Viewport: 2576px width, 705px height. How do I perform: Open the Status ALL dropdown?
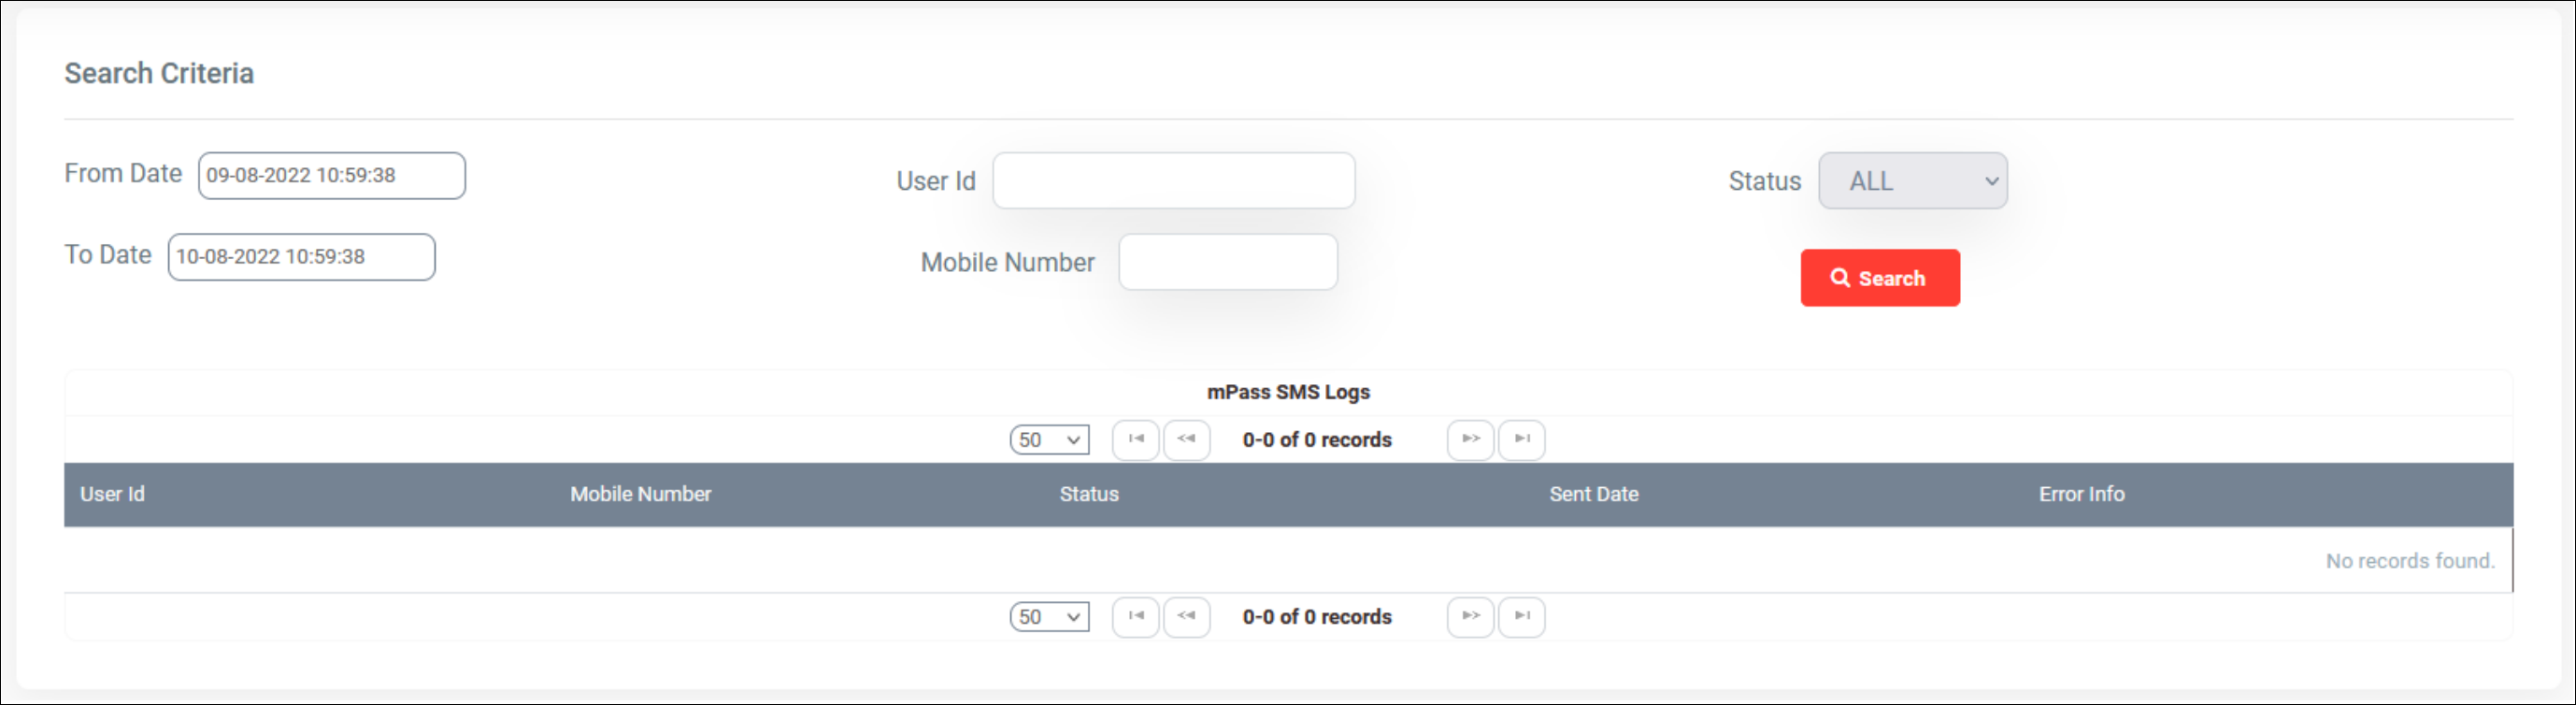pyautogui.click(x=1912, y=181)
